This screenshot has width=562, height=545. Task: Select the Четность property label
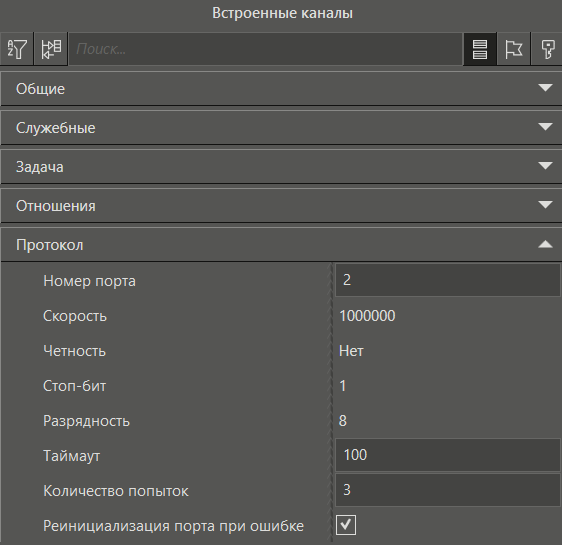[x=75, y=351]
